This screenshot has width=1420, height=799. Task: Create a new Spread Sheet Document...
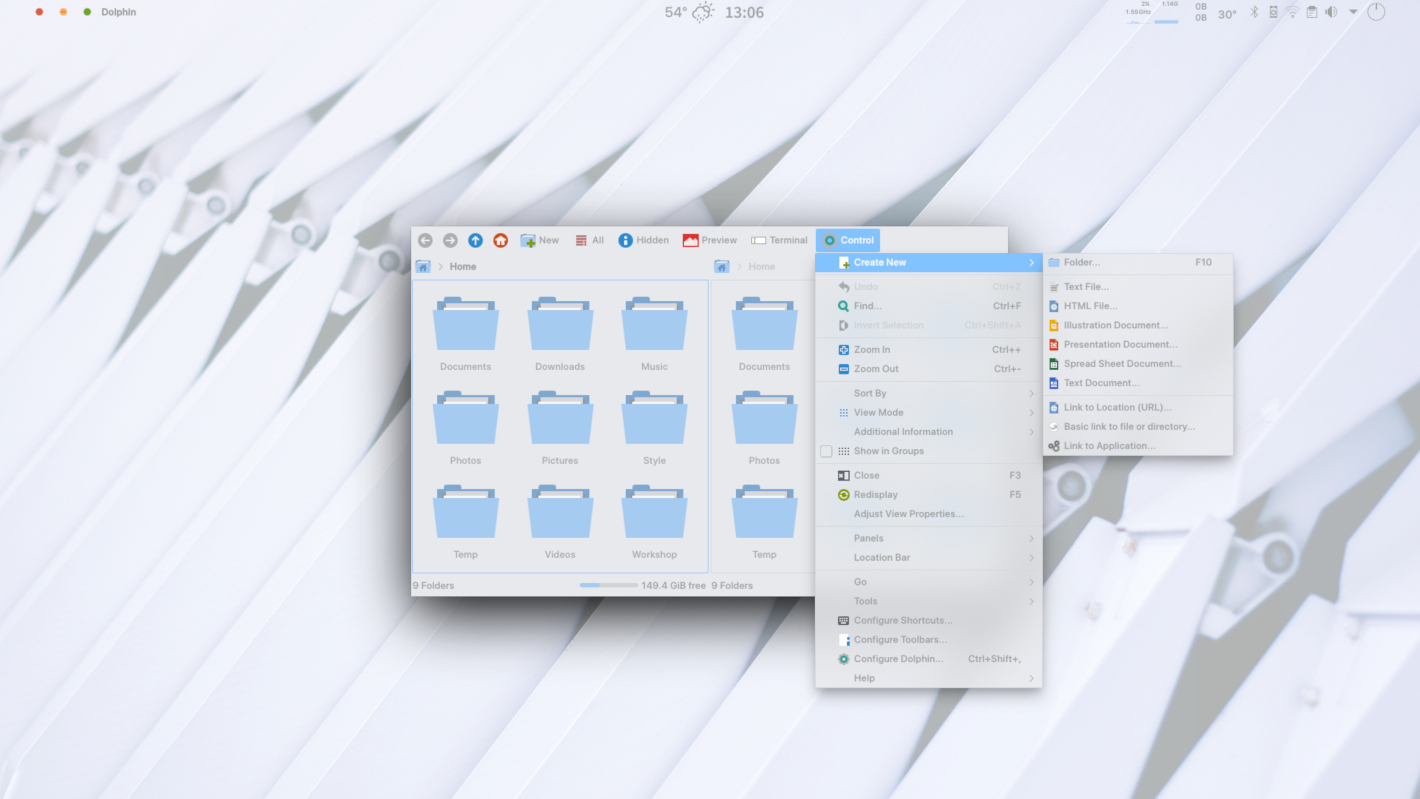click(x=1137, y=364)
